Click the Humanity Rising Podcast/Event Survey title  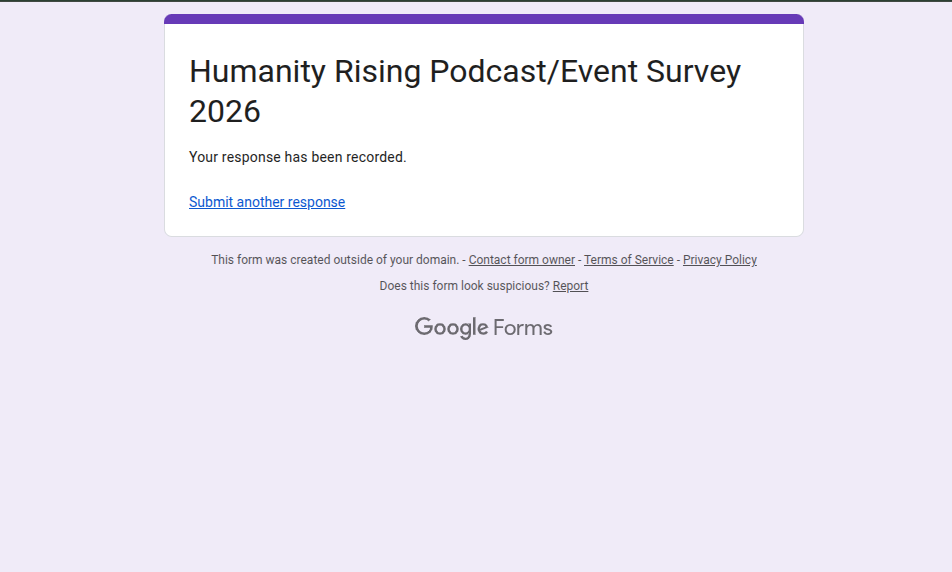pyautogui.click(x=464, y=73)
